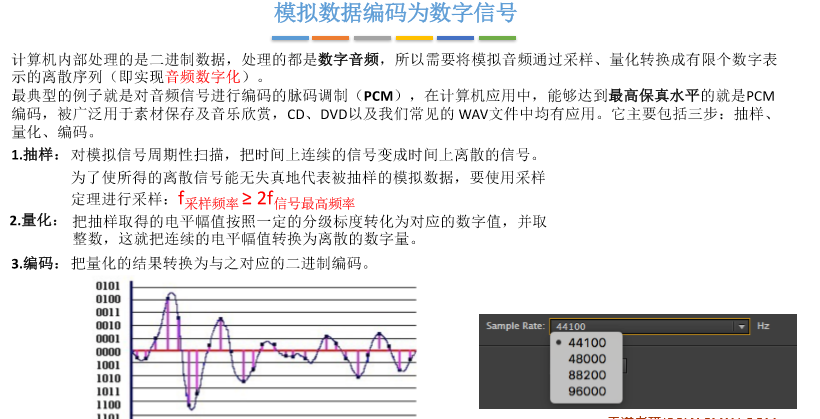Choose 88200 from the sample rate list

587,376
